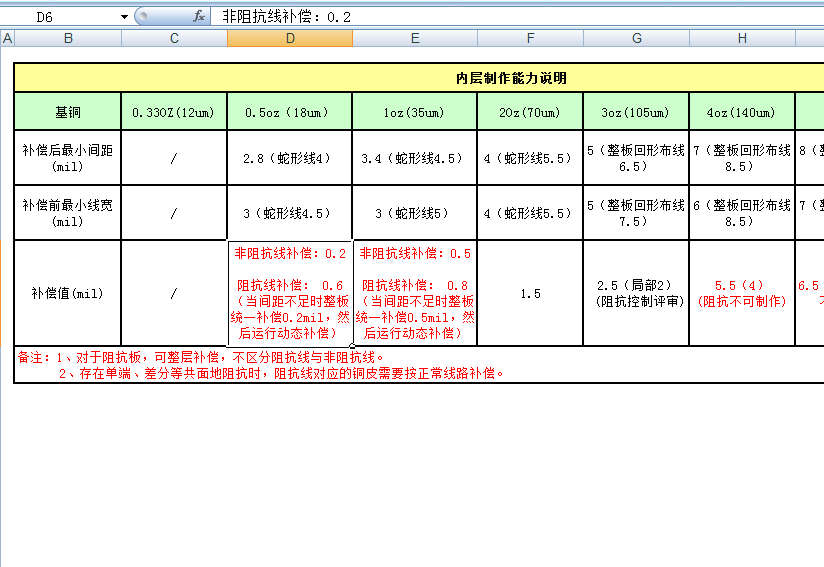Click the Name Box showing D6
The width and height of the screenshot is (824, 567).
[x=59, y=17]
